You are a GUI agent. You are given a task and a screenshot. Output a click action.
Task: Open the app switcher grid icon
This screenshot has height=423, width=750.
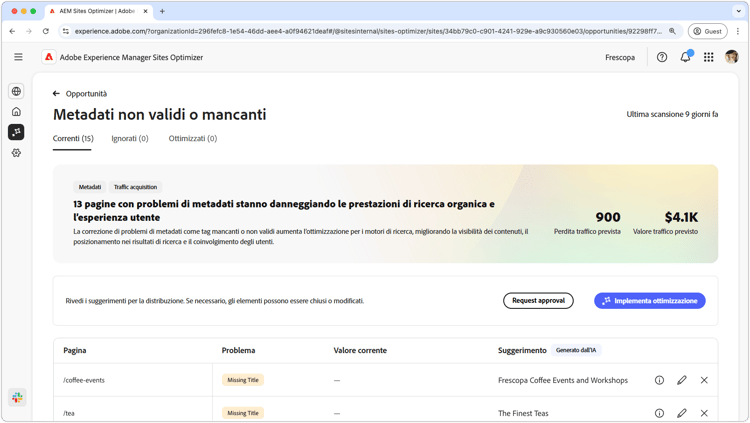click(x=708, y=57)
